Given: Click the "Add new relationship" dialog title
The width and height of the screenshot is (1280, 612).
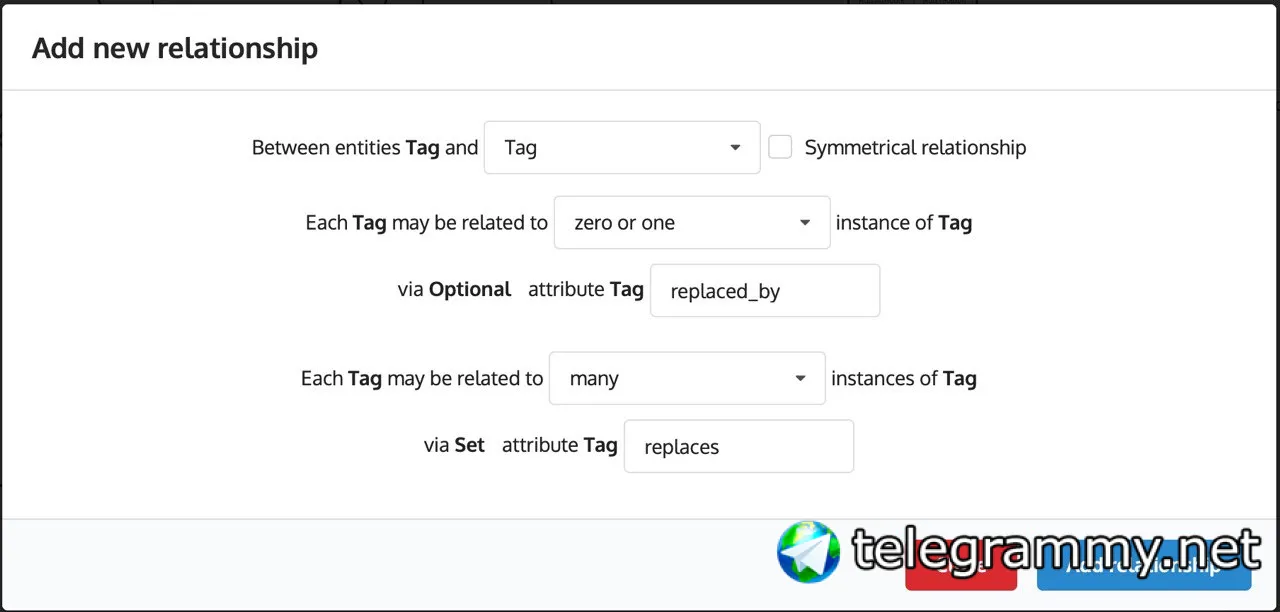Looking at the screenshot, I should pyautogui.click(x=175, y=48).
